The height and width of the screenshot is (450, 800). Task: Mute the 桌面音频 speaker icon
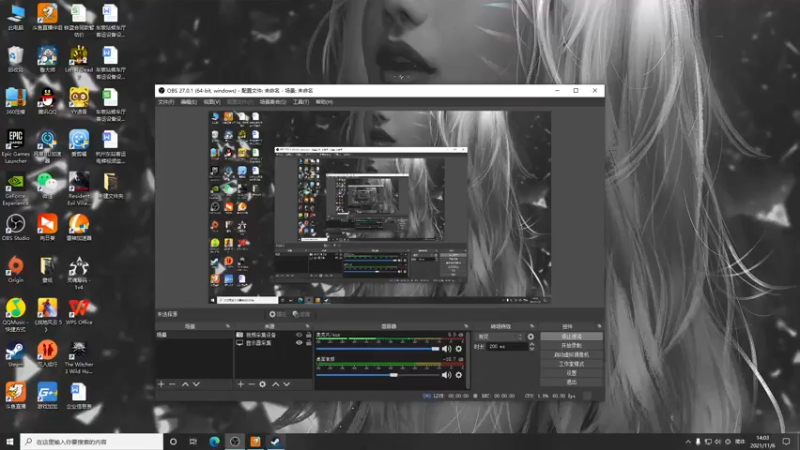click(x=446, y=375)
